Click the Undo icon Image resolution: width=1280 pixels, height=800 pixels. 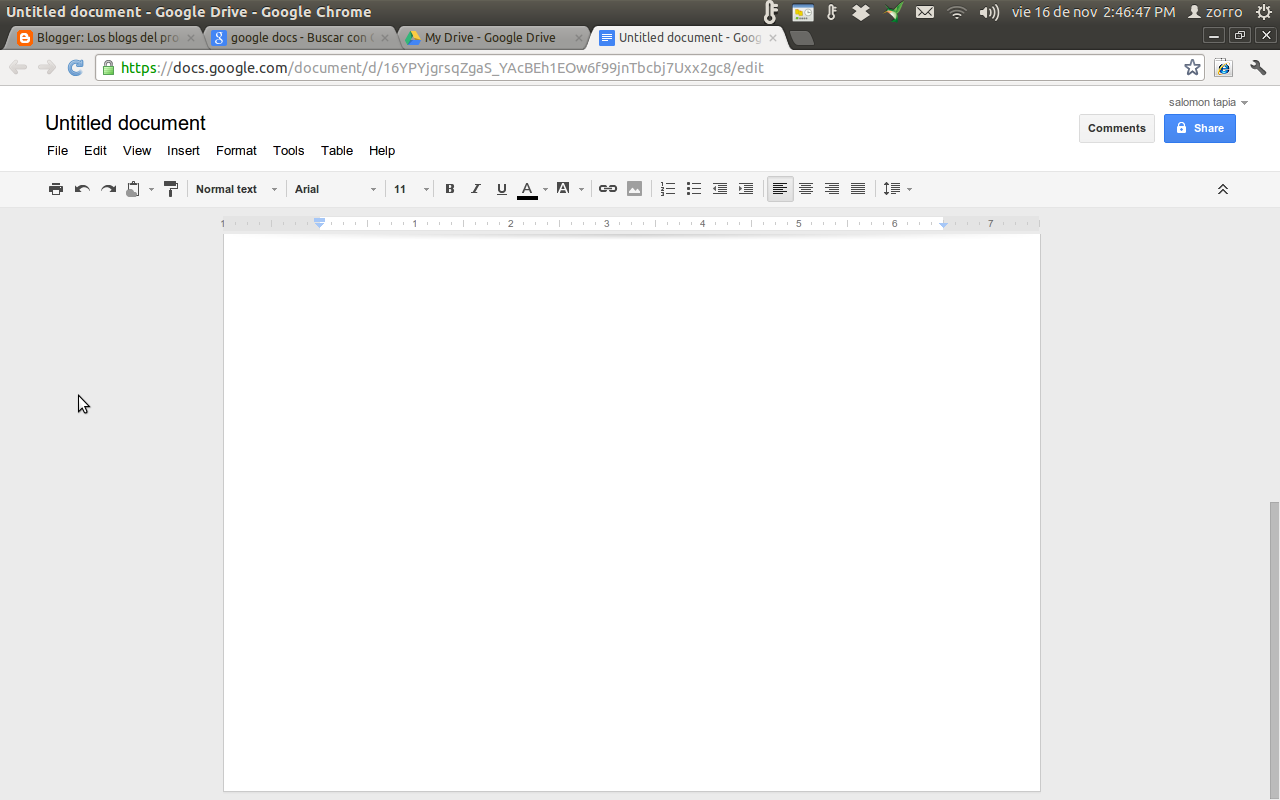[82, 188]
